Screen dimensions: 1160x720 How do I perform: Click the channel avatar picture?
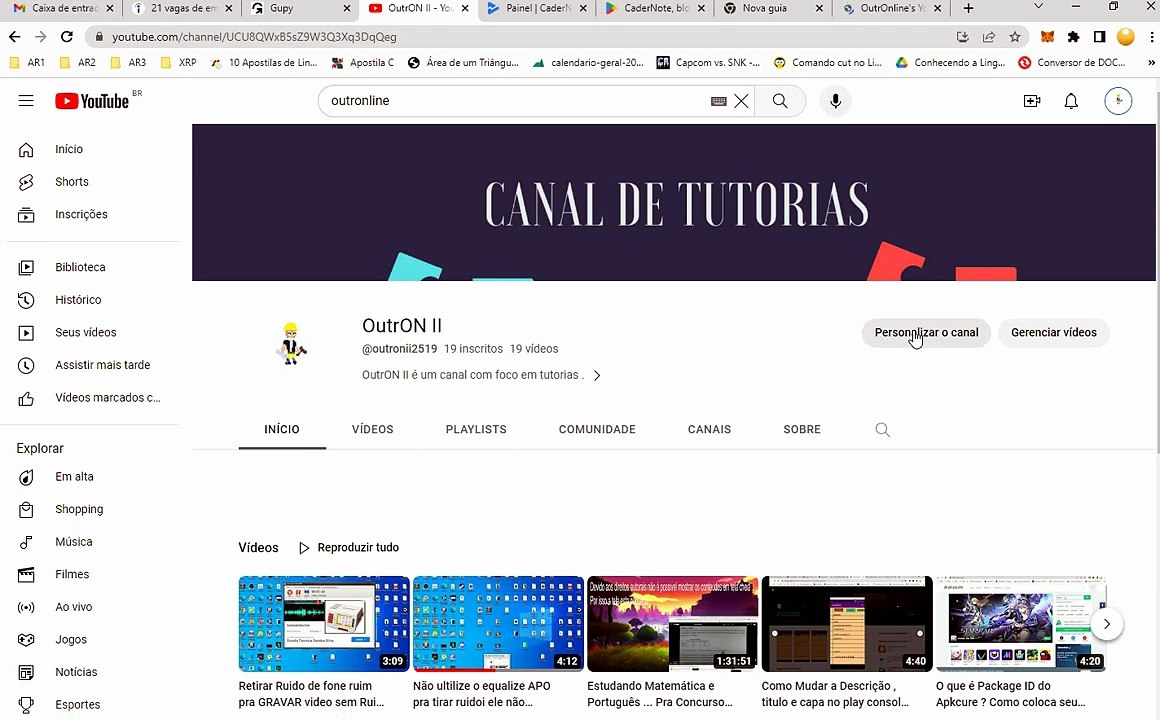coord(291,343)
